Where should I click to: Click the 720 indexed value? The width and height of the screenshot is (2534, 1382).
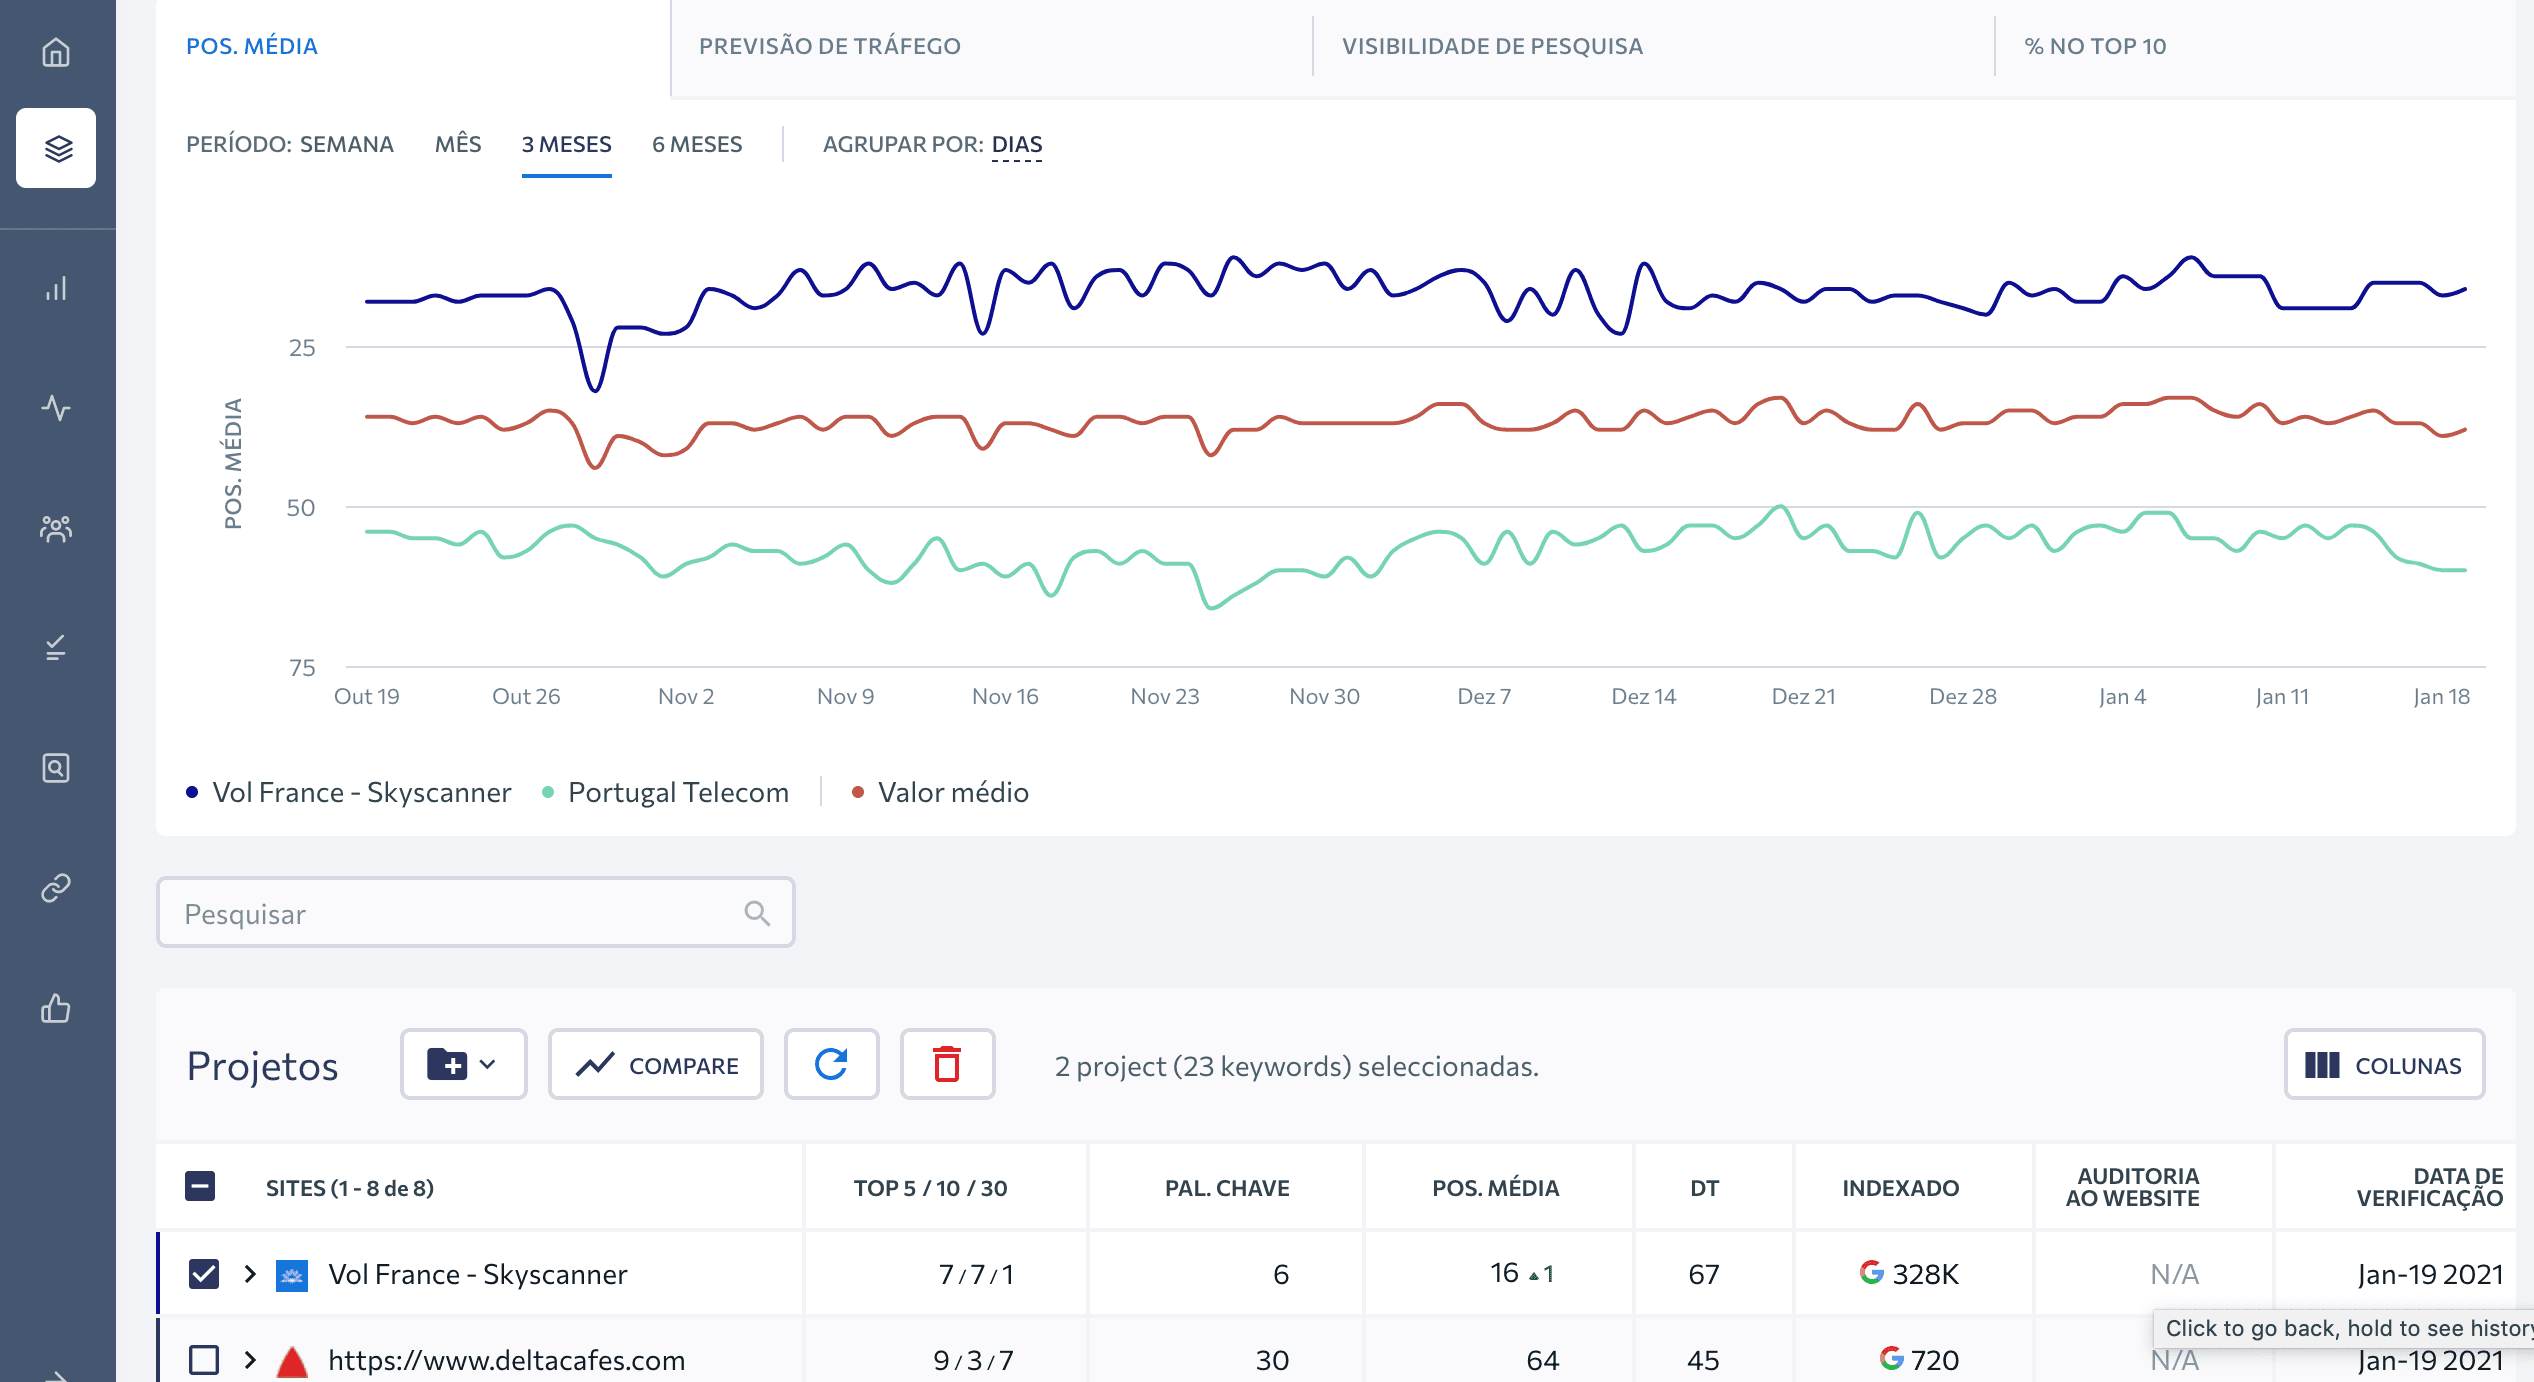point(1934,1360)
